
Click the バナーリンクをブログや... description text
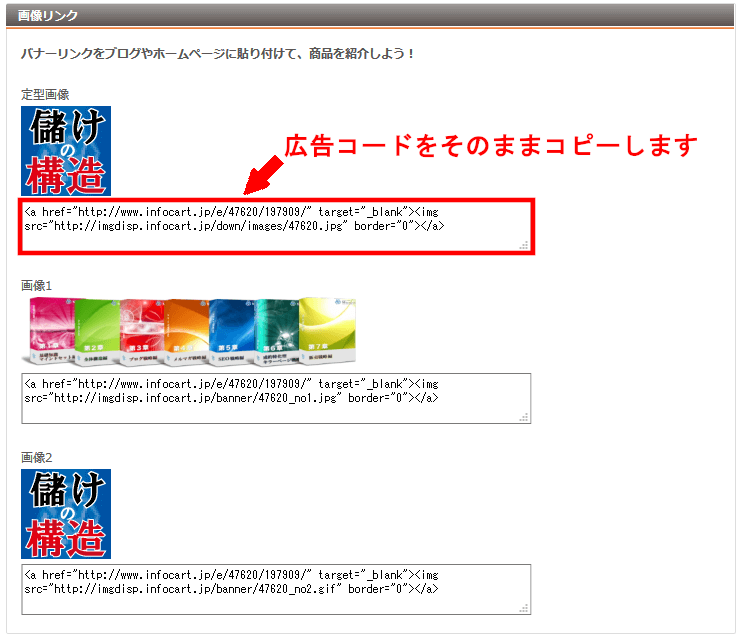tap(217, 54)
